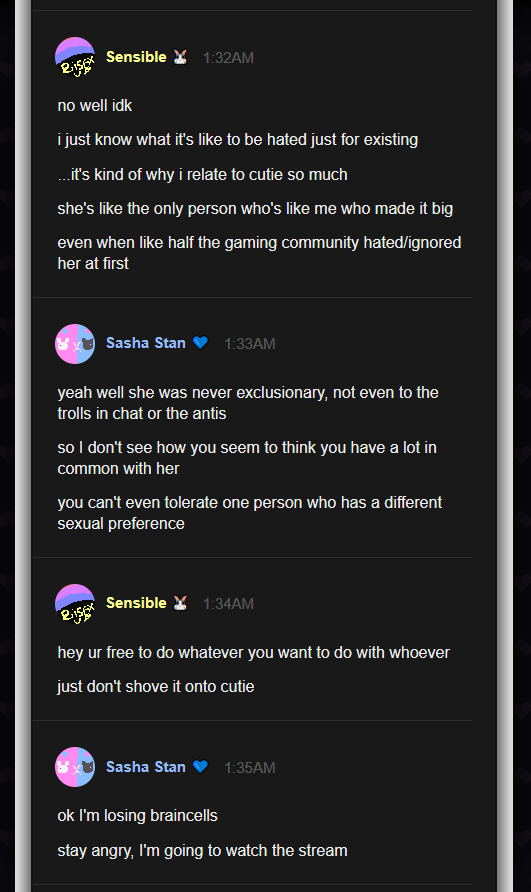Click the blue heart badge beside Sasha Stan at 1:33AM
Screen dimensions: 531x892
click(x=200, y=342)
